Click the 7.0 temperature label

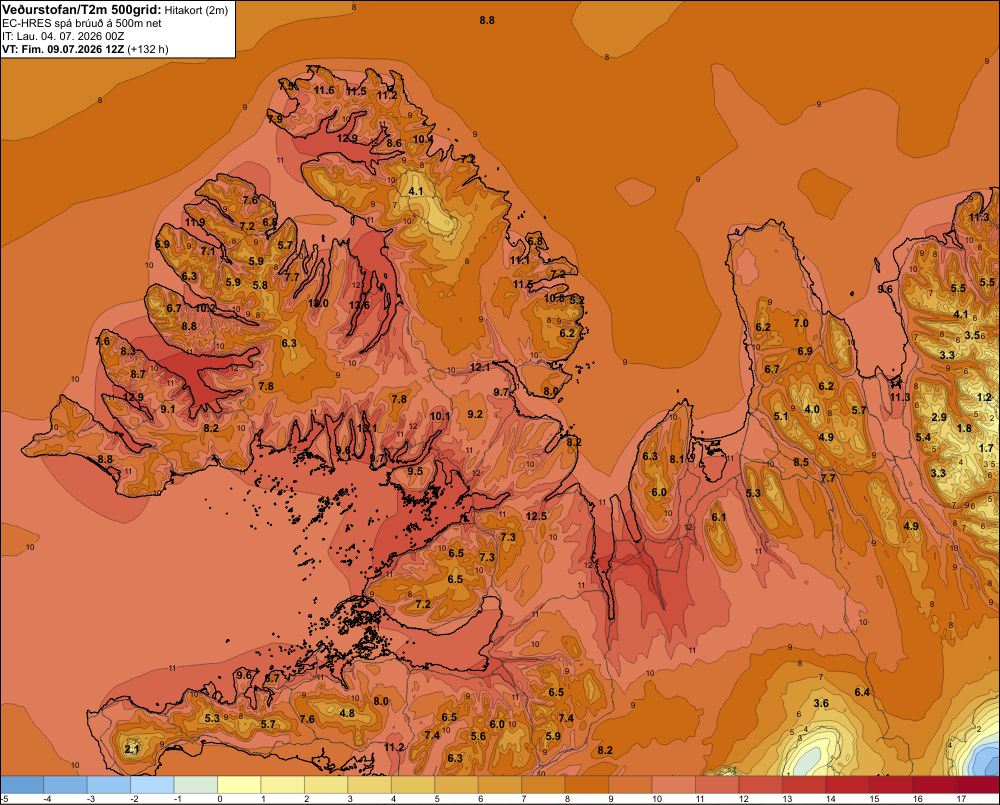[x=801, y=323]
